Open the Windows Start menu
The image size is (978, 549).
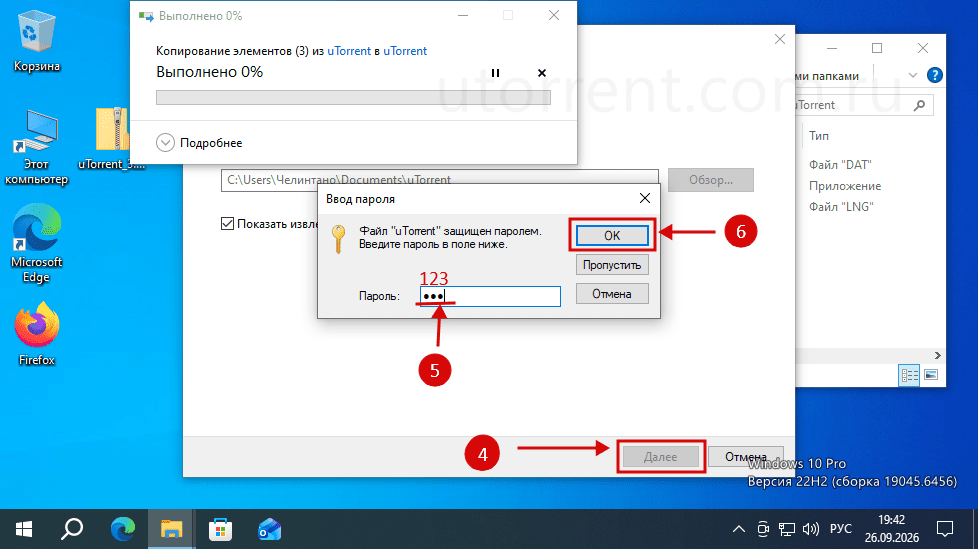tap(24, 530)
